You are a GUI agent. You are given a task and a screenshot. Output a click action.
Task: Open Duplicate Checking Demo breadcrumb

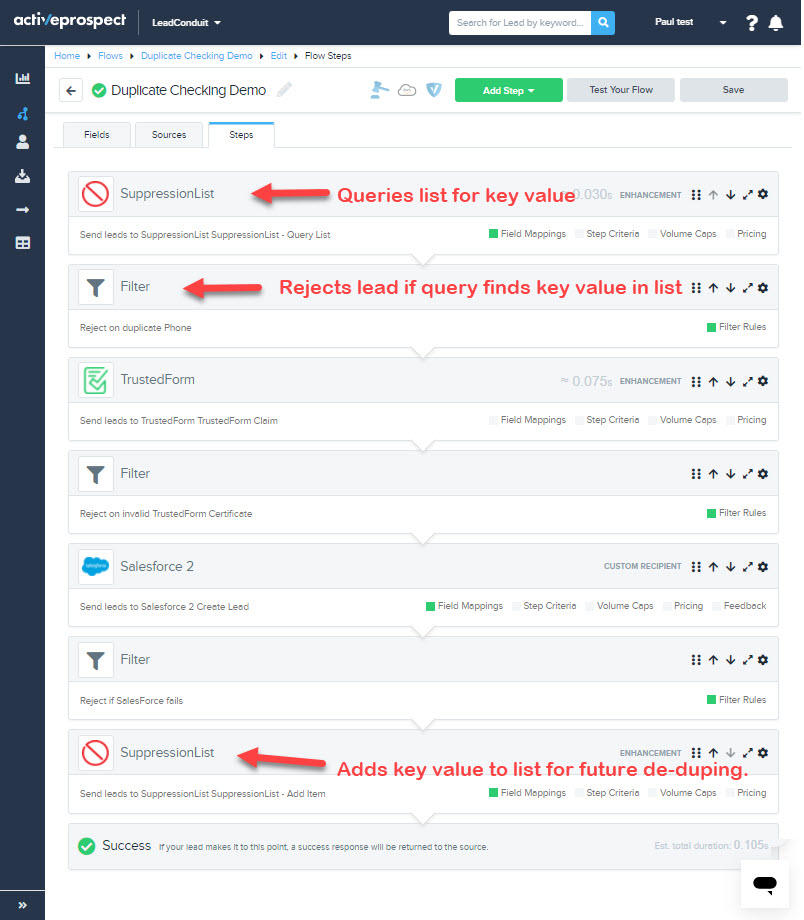tap(197, 56)
